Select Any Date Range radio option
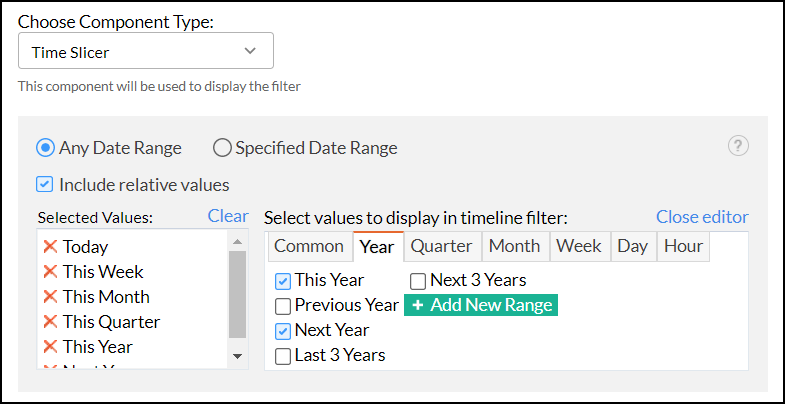785x404 pixels. point(45,148)
